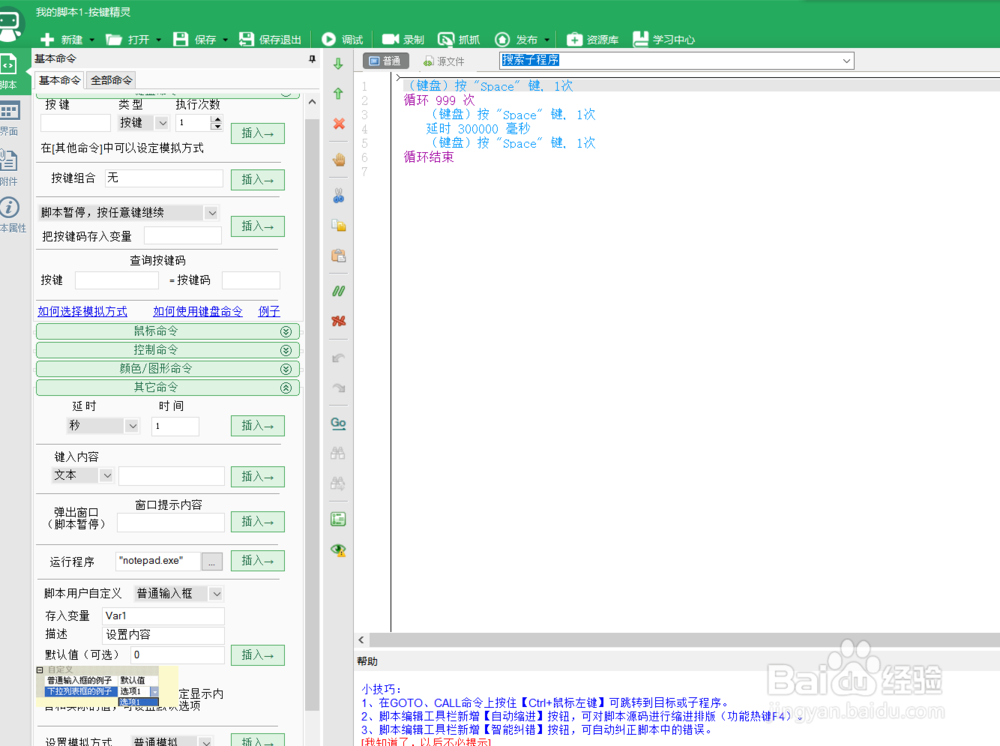Open the 学习中心 learning center
Image resolution: width=1000 pixels, height=746 pixels.
click(x=664, y=39)
